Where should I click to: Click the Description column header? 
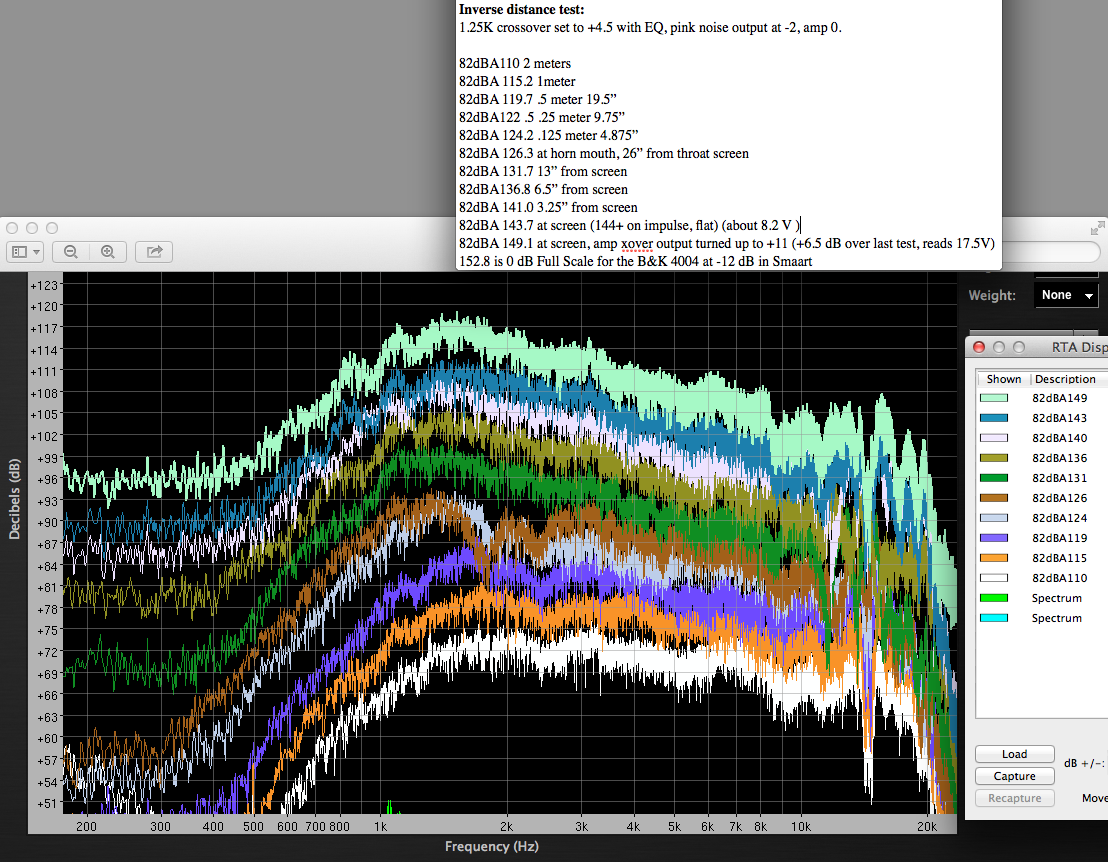click(x=1066, y=379)
